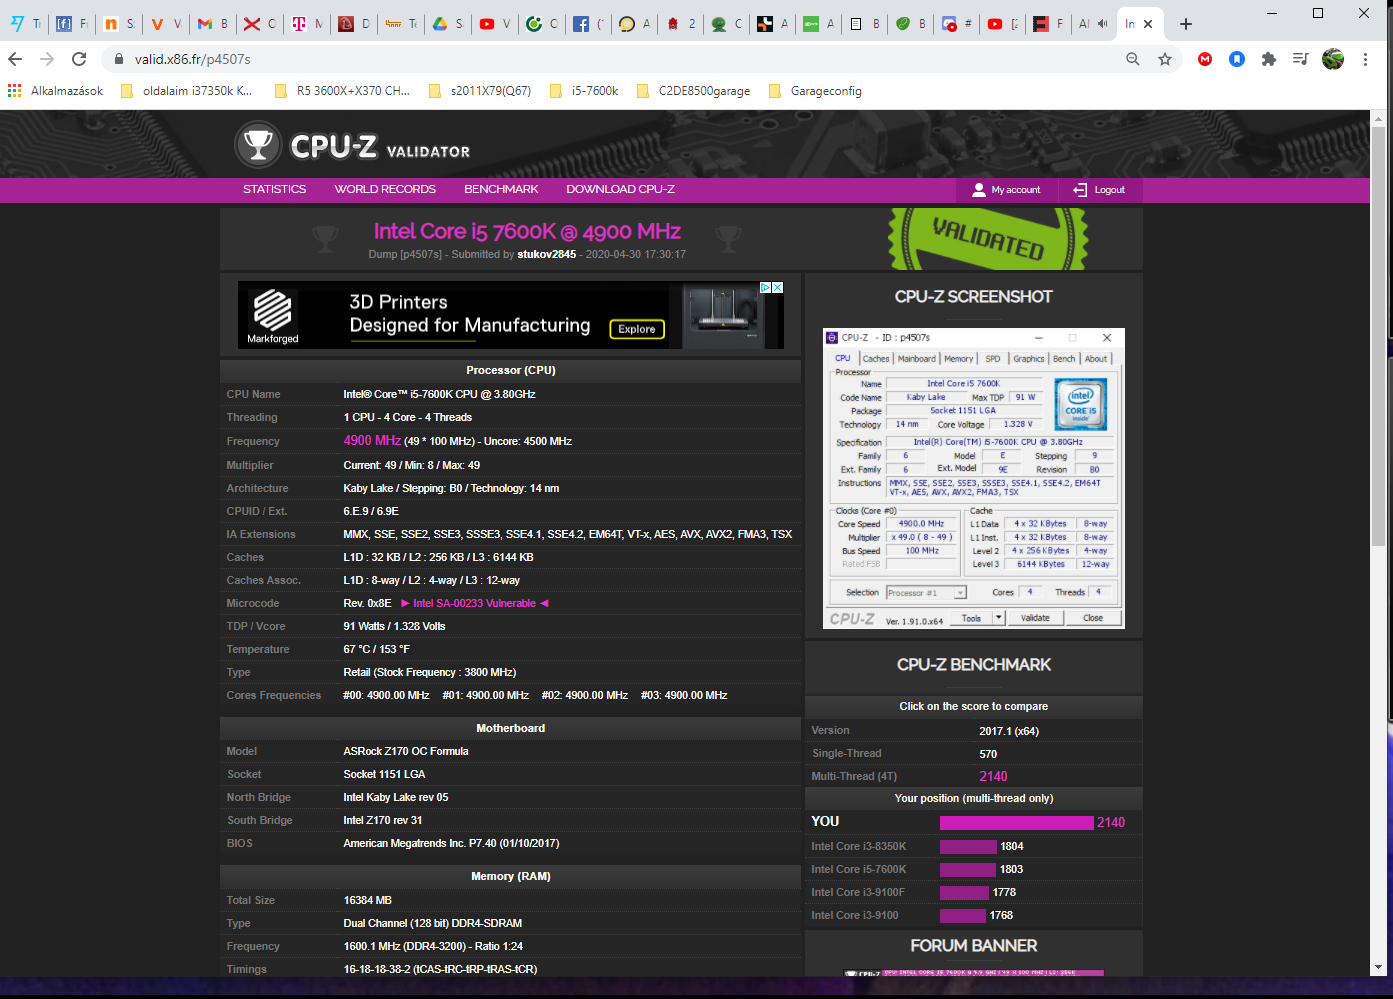Viewport: 1393px width, 999px height.
Task: Switch to the Google Drive tab
Action: point(447,24)
